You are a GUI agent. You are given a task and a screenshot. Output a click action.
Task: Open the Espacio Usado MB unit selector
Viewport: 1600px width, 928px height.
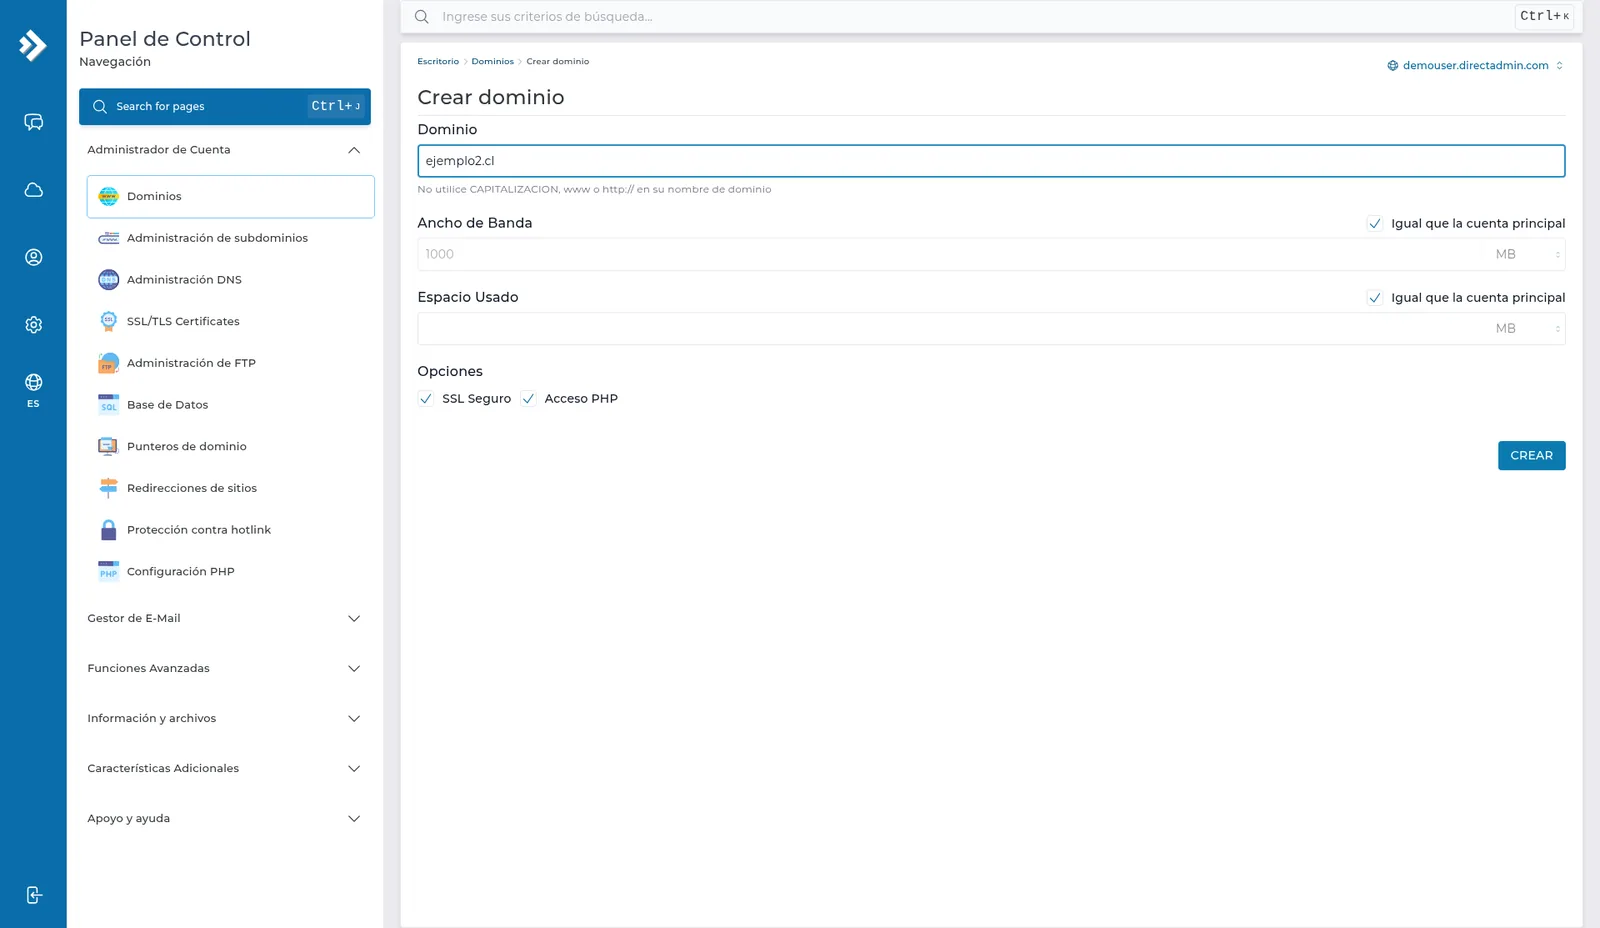click(1527, 329)
